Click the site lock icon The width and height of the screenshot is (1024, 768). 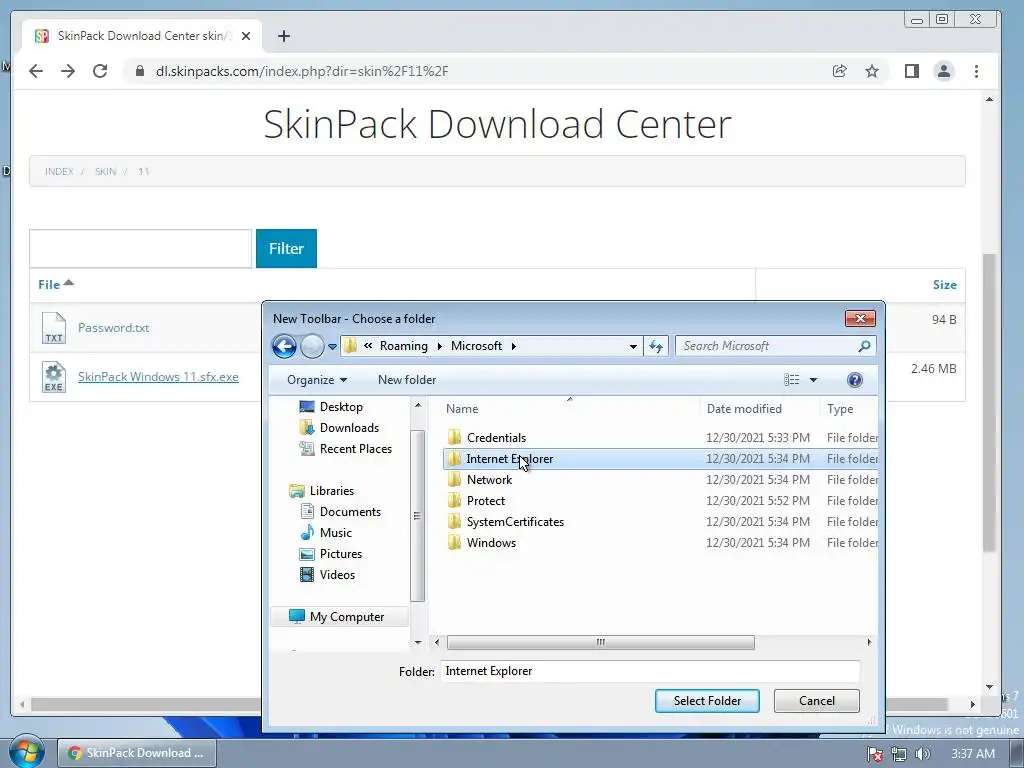tap(140, 71)
